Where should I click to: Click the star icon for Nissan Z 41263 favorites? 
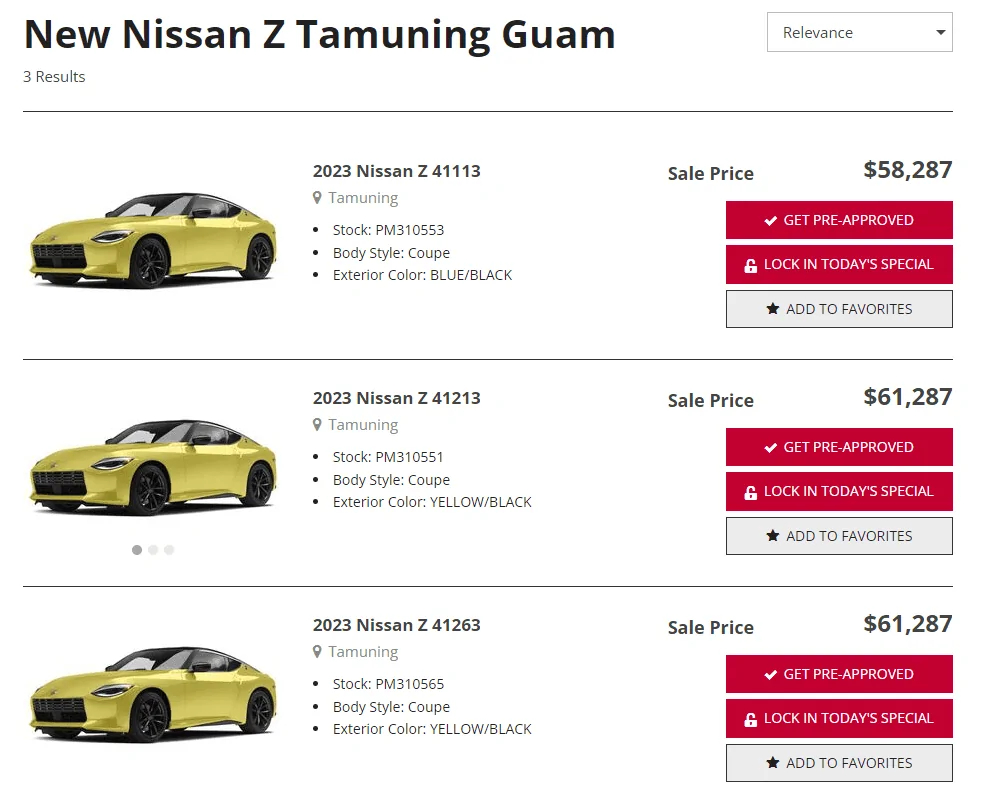tap(772, 763)
